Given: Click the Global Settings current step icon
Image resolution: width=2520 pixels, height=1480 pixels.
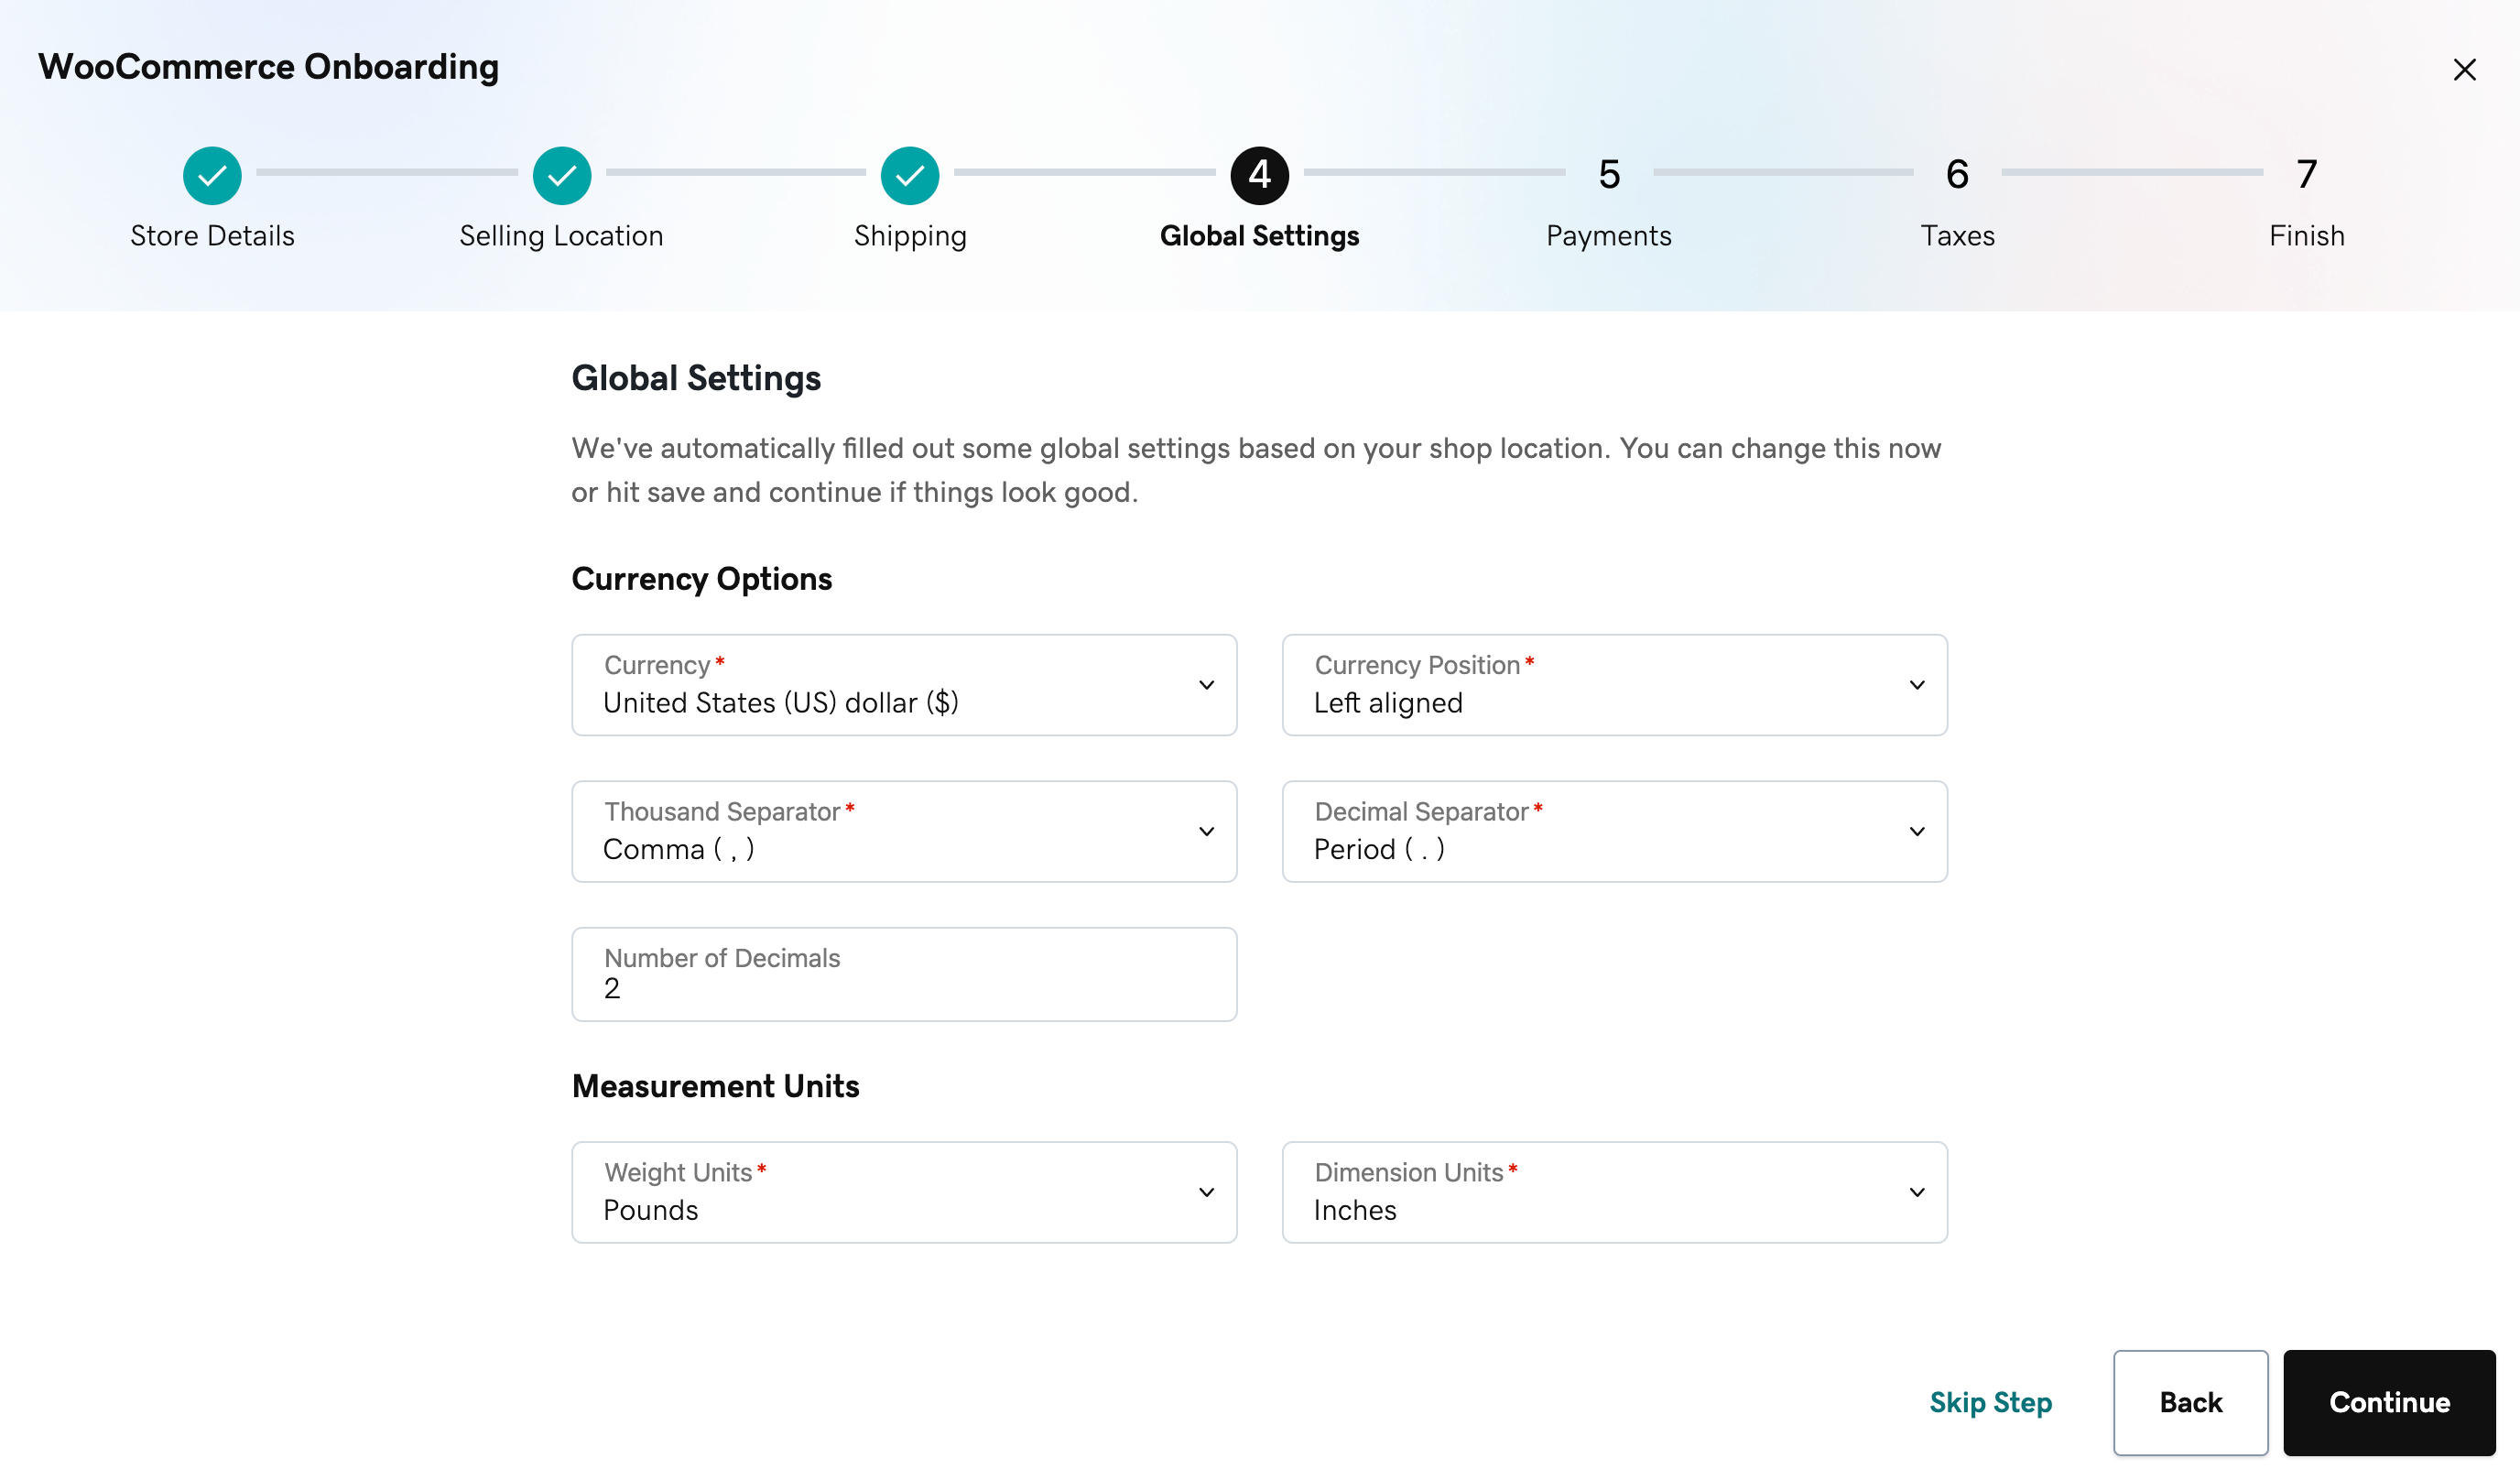Looking at the screenshot, I should tap(1259, 174).
